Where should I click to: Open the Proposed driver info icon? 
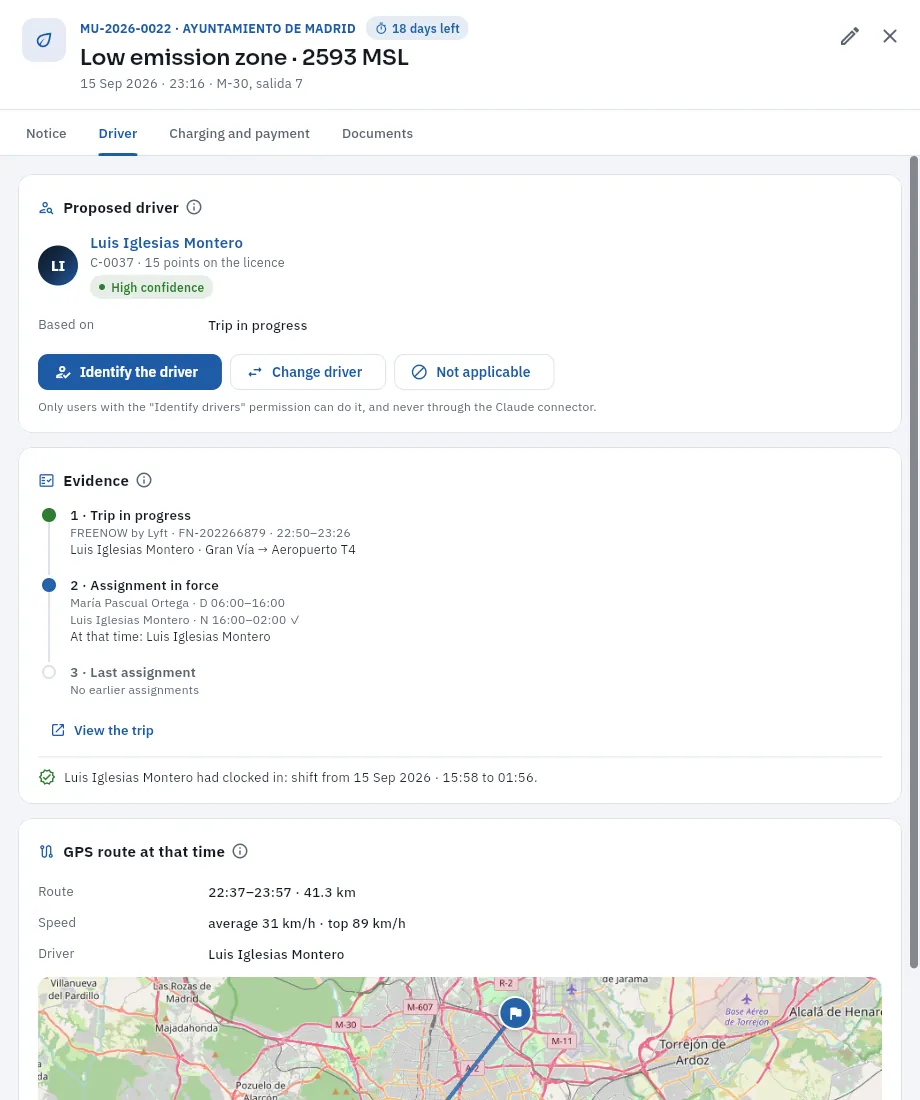(194, 208)
